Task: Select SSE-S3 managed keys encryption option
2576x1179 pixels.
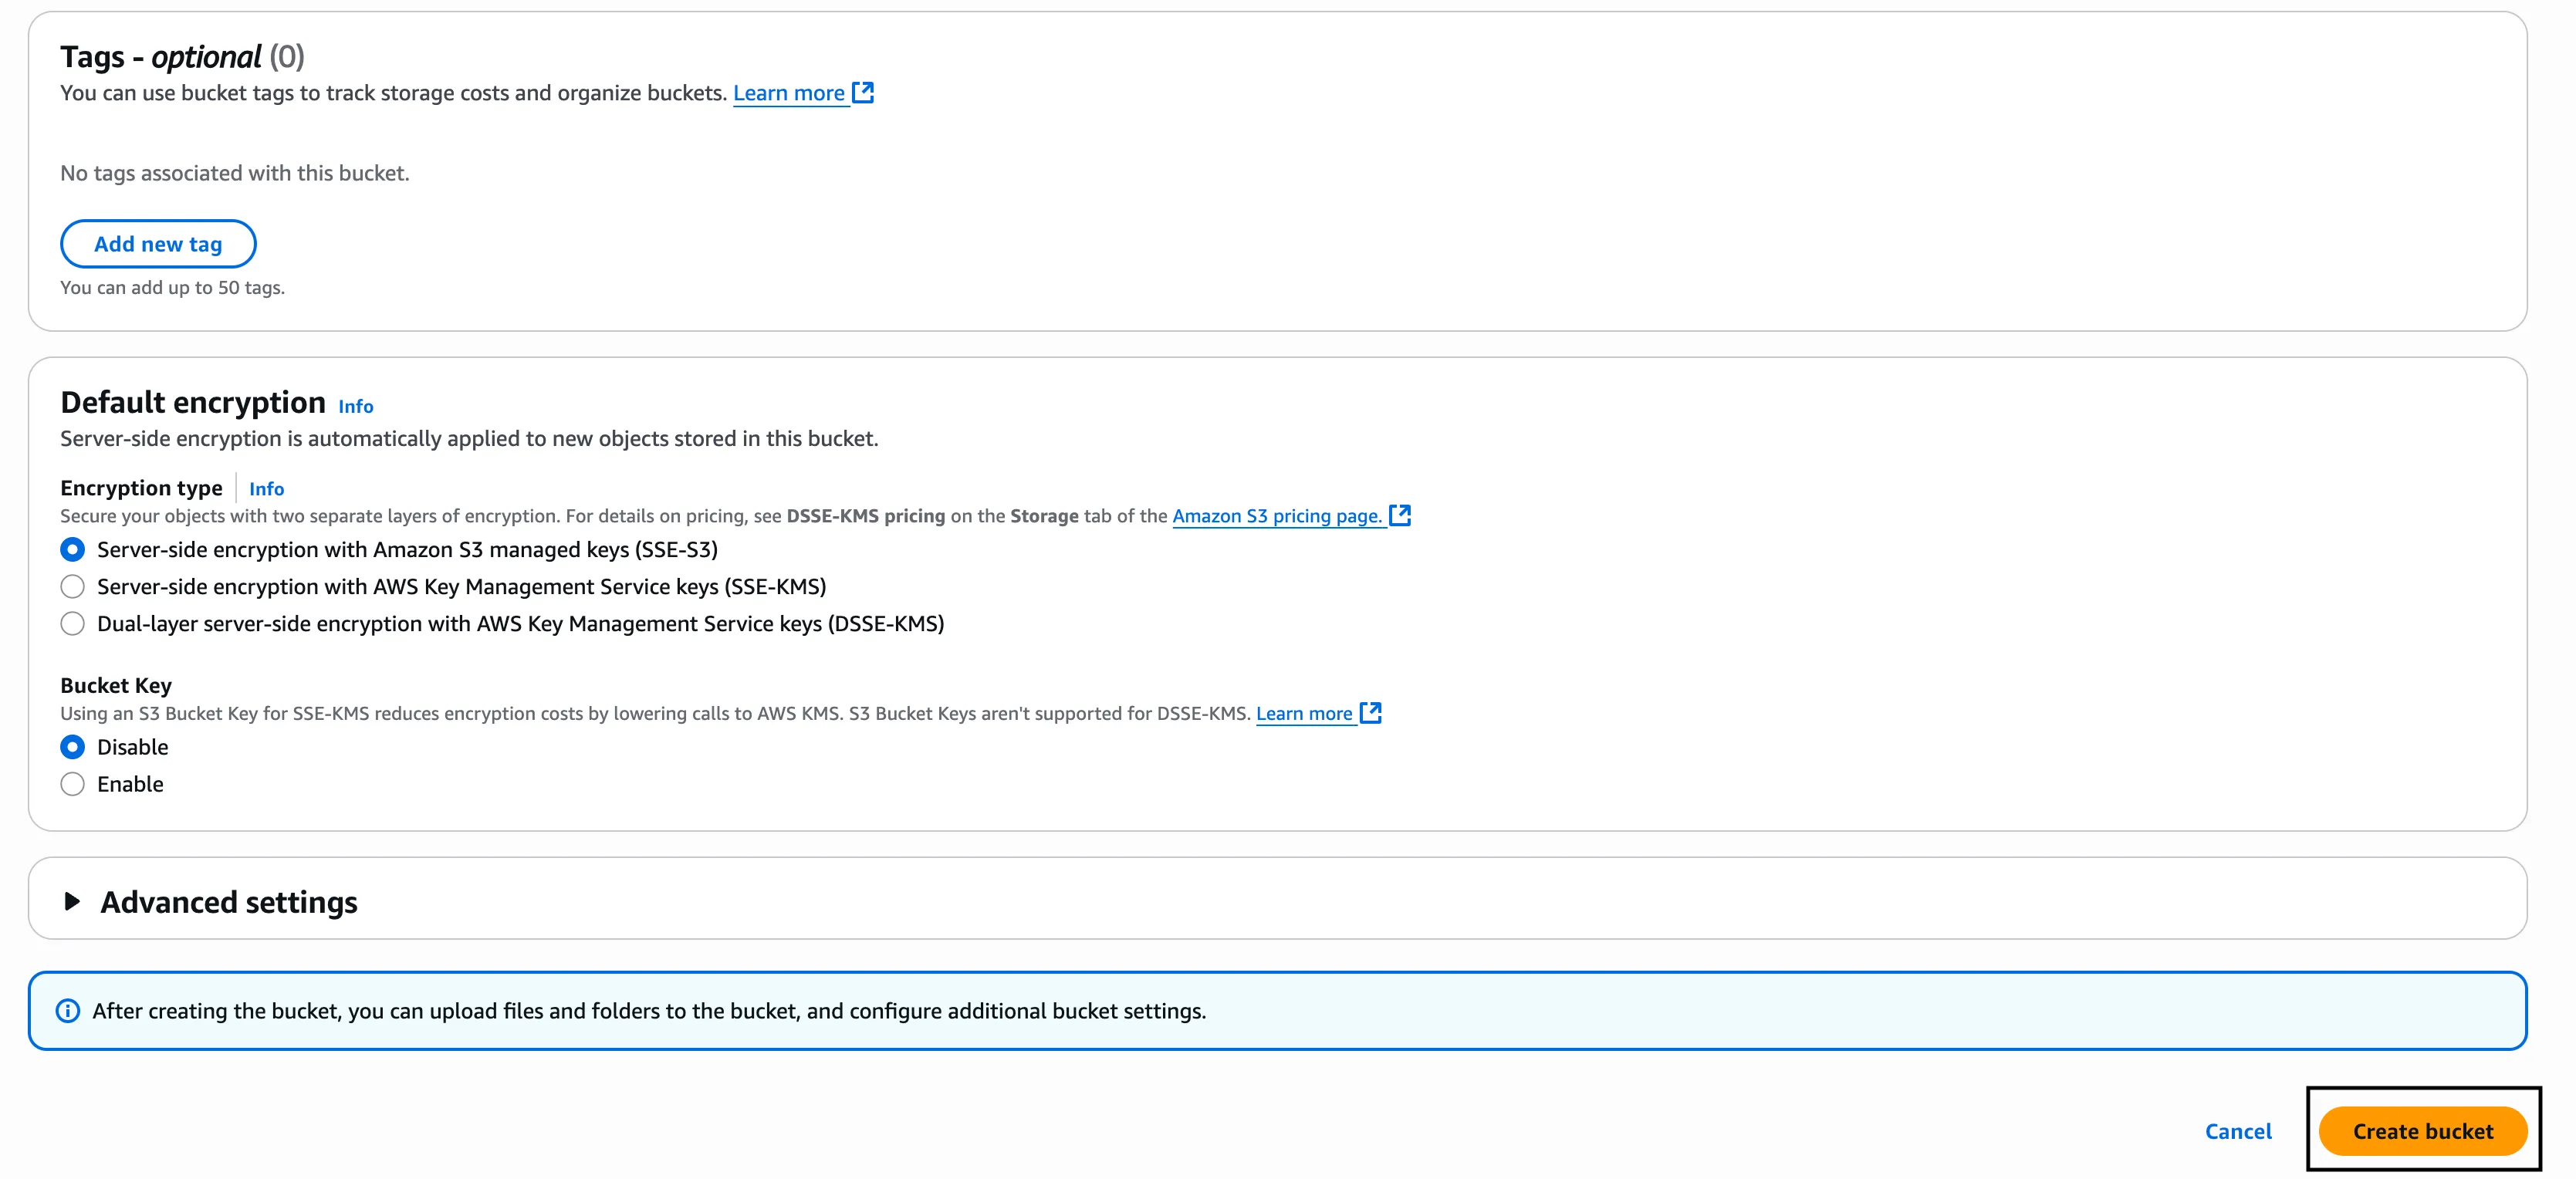Action: [73, 549]
